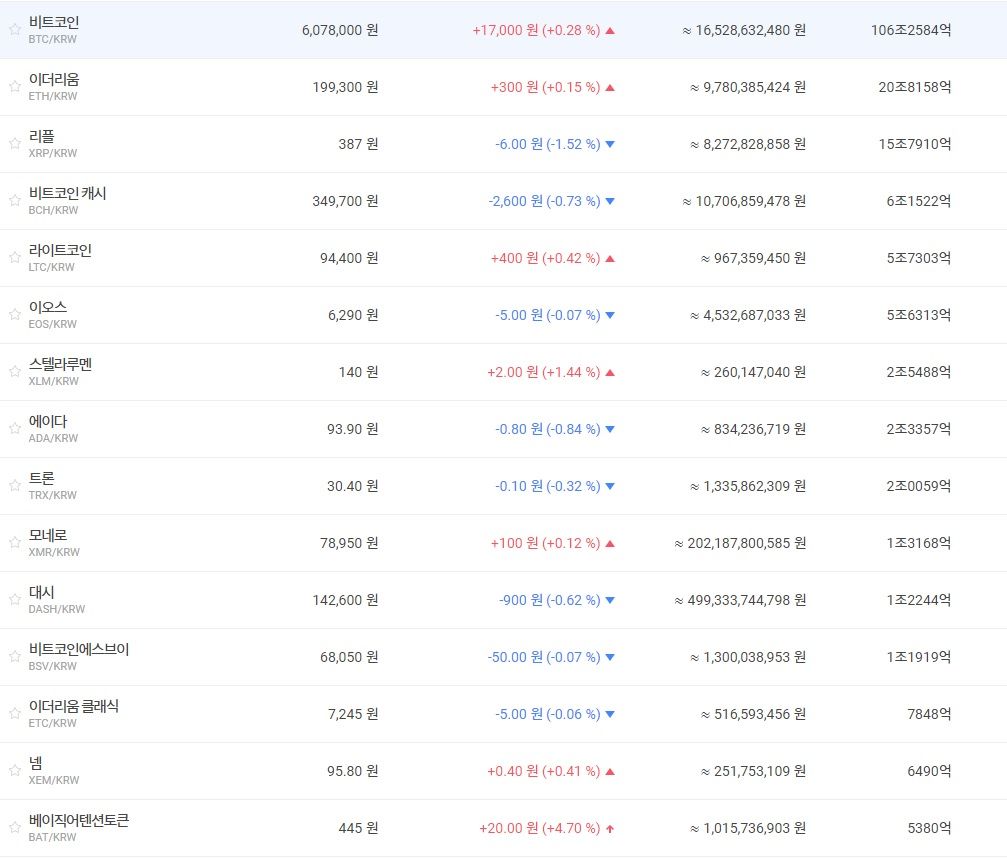
Task: Open the 이오스 coin name link
Action: pos(48,307)
